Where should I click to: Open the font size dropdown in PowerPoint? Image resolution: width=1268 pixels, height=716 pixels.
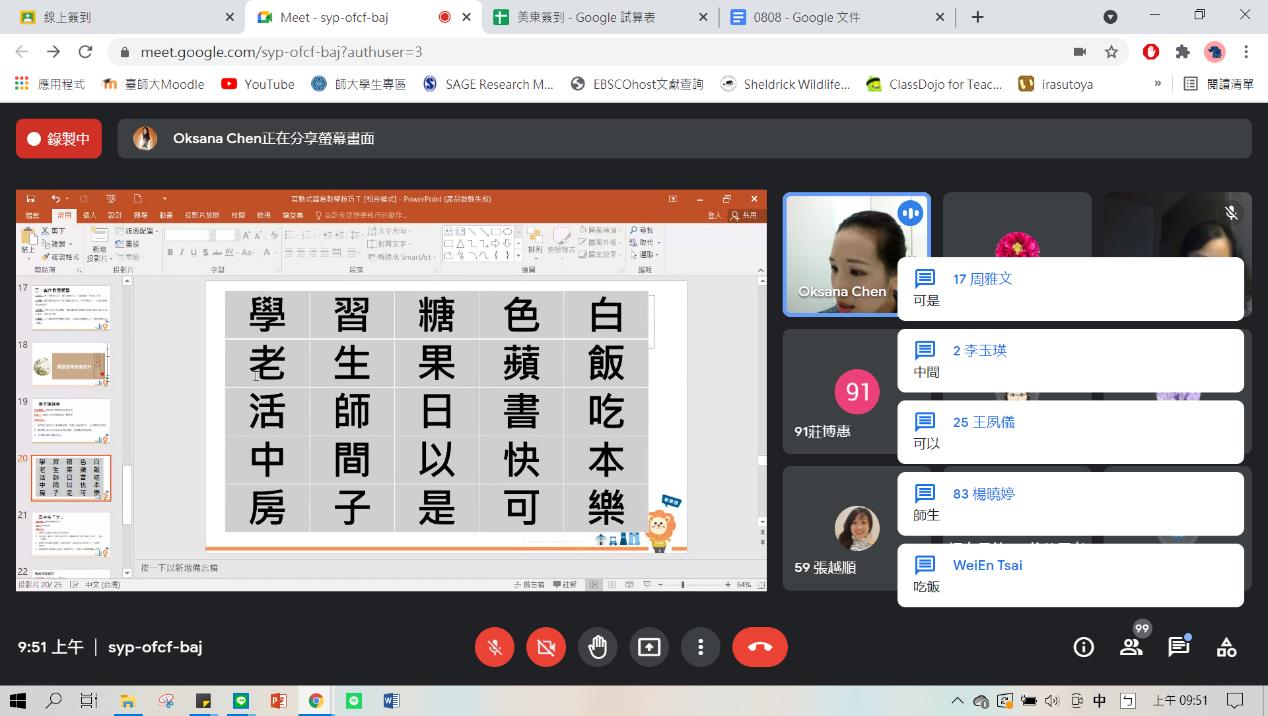(x=235, y=234)
